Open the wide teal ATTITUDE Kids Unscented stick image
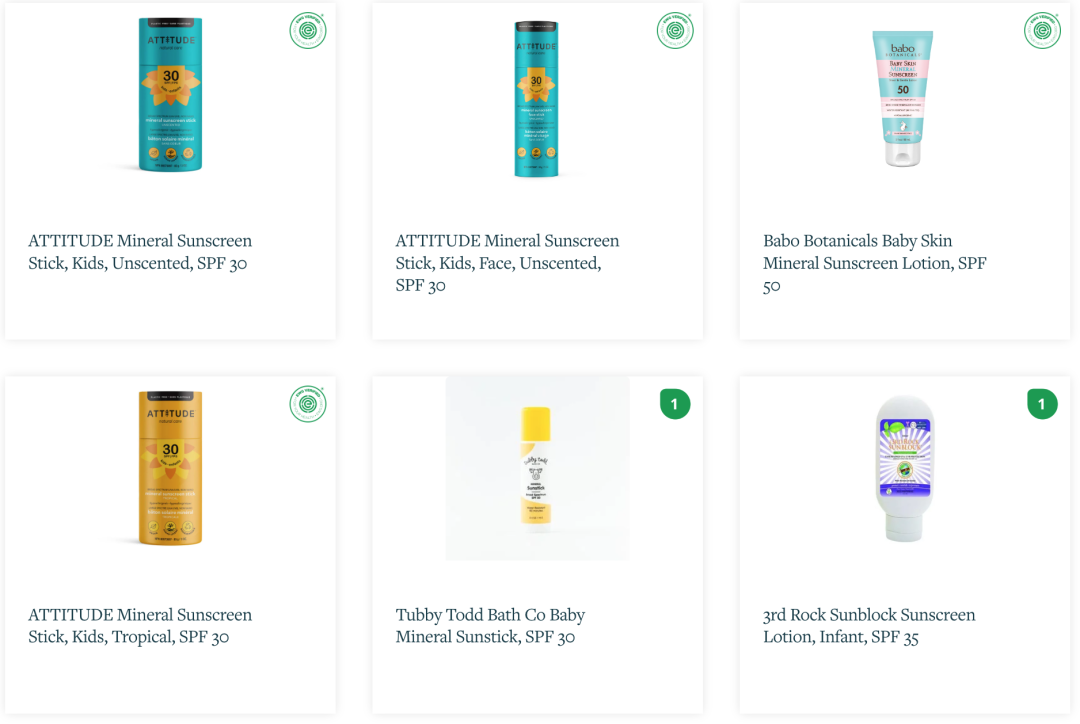This screenshot has height=724, width=1080. pos(170,95)
